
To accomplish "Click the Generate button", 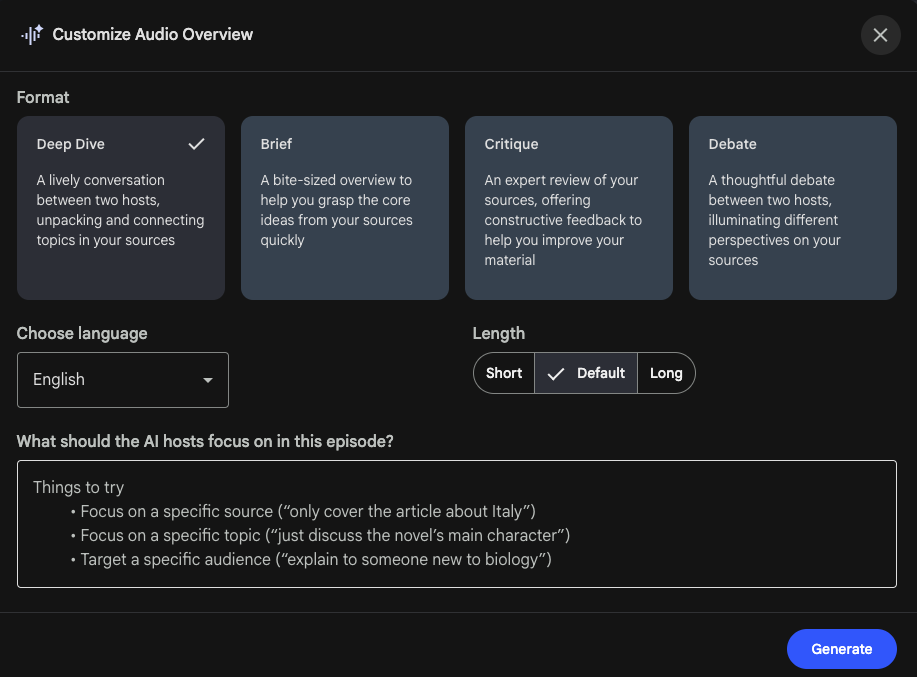I will pyautogui.click(x=841, y=648).
